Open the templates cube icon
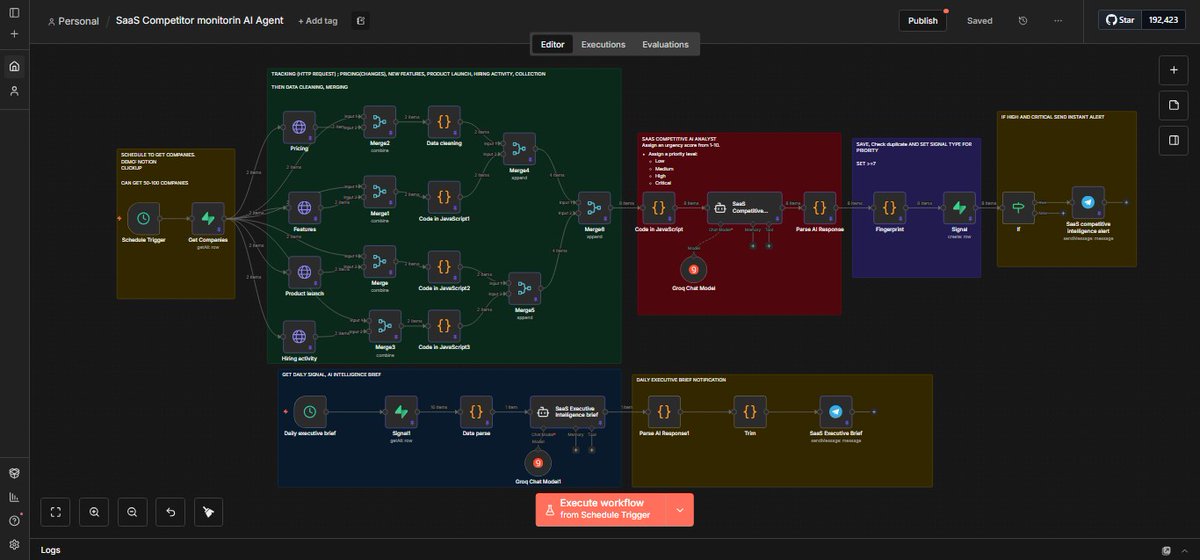The width and height of the screenshot is (1200, 560). [x=14, y=473]
